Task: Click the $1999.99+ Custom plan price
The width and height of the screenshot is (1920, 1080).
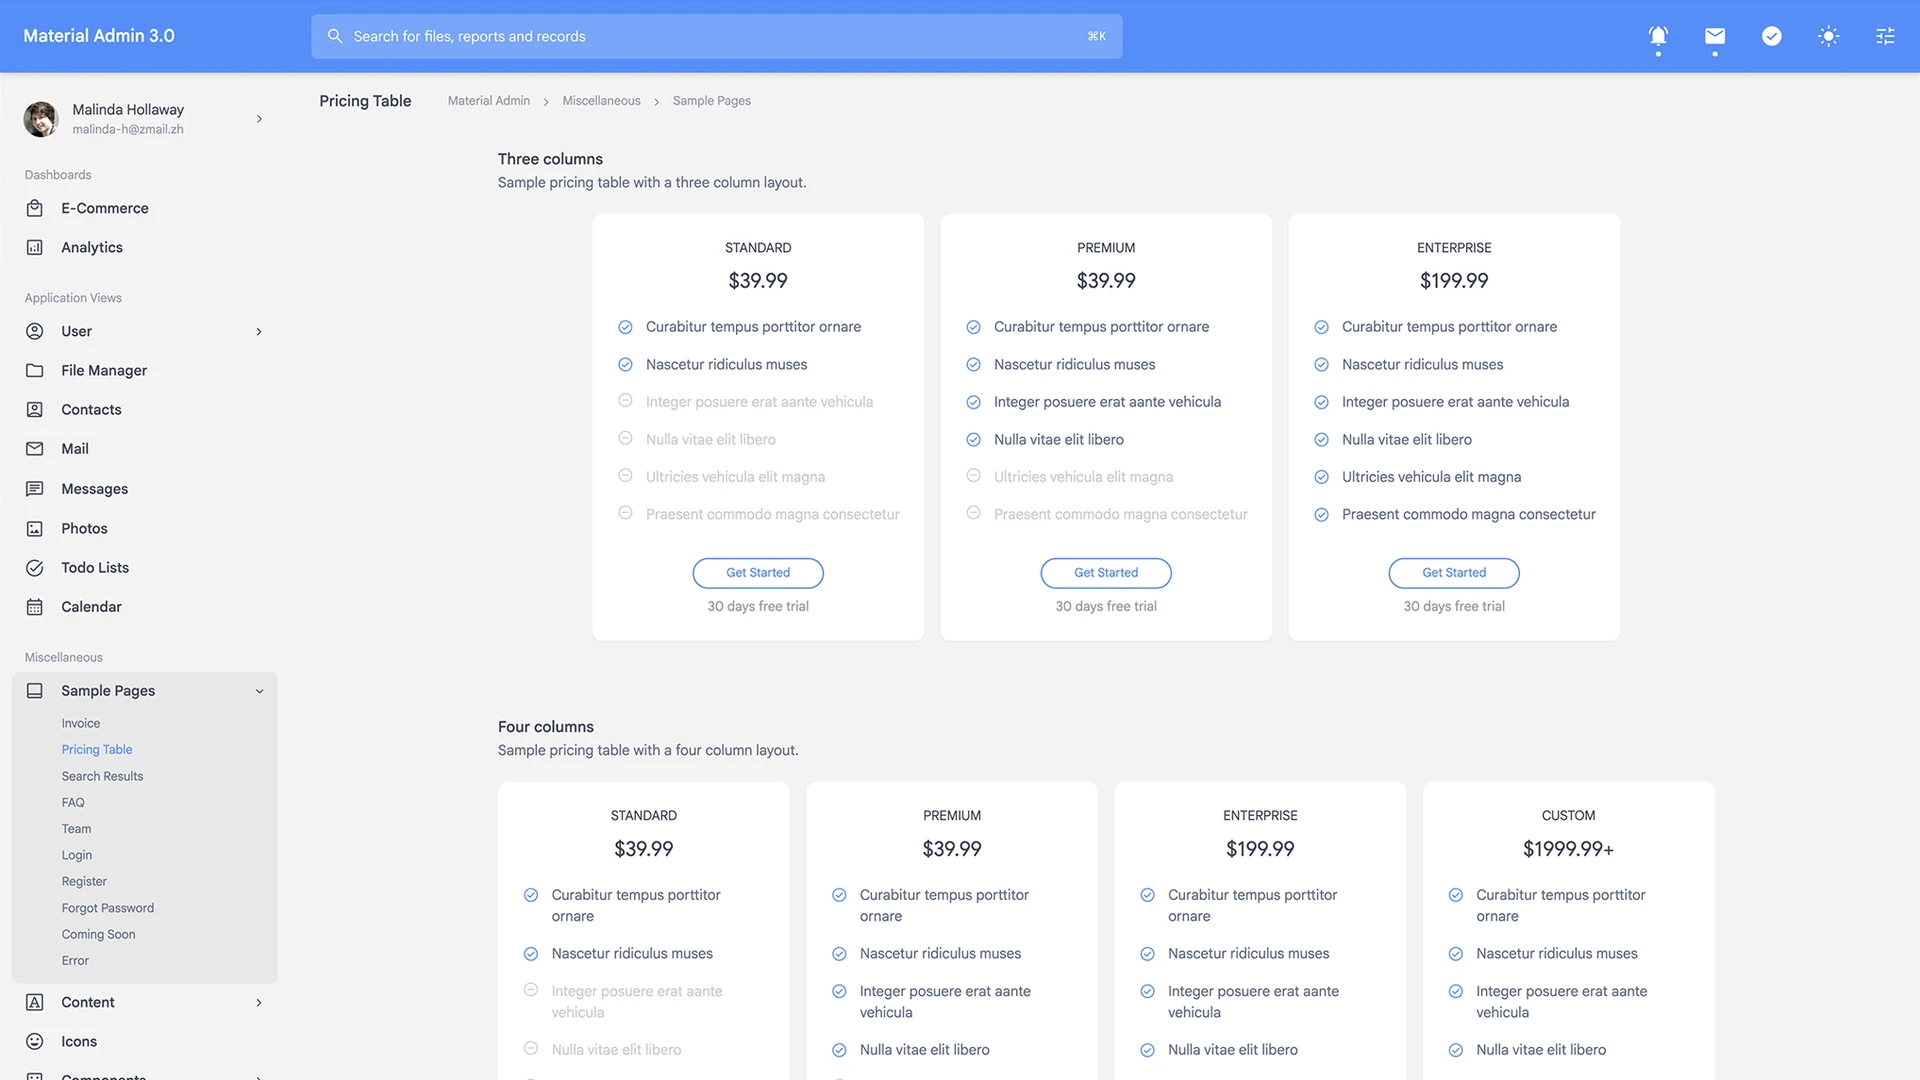Action: [x=1568, y=849]
